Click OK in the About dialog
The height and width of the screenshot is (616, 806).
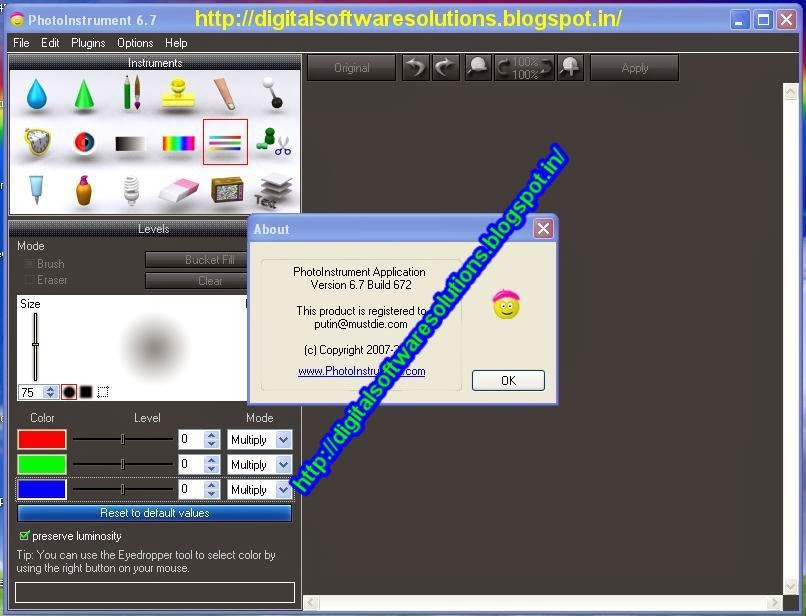508,381
